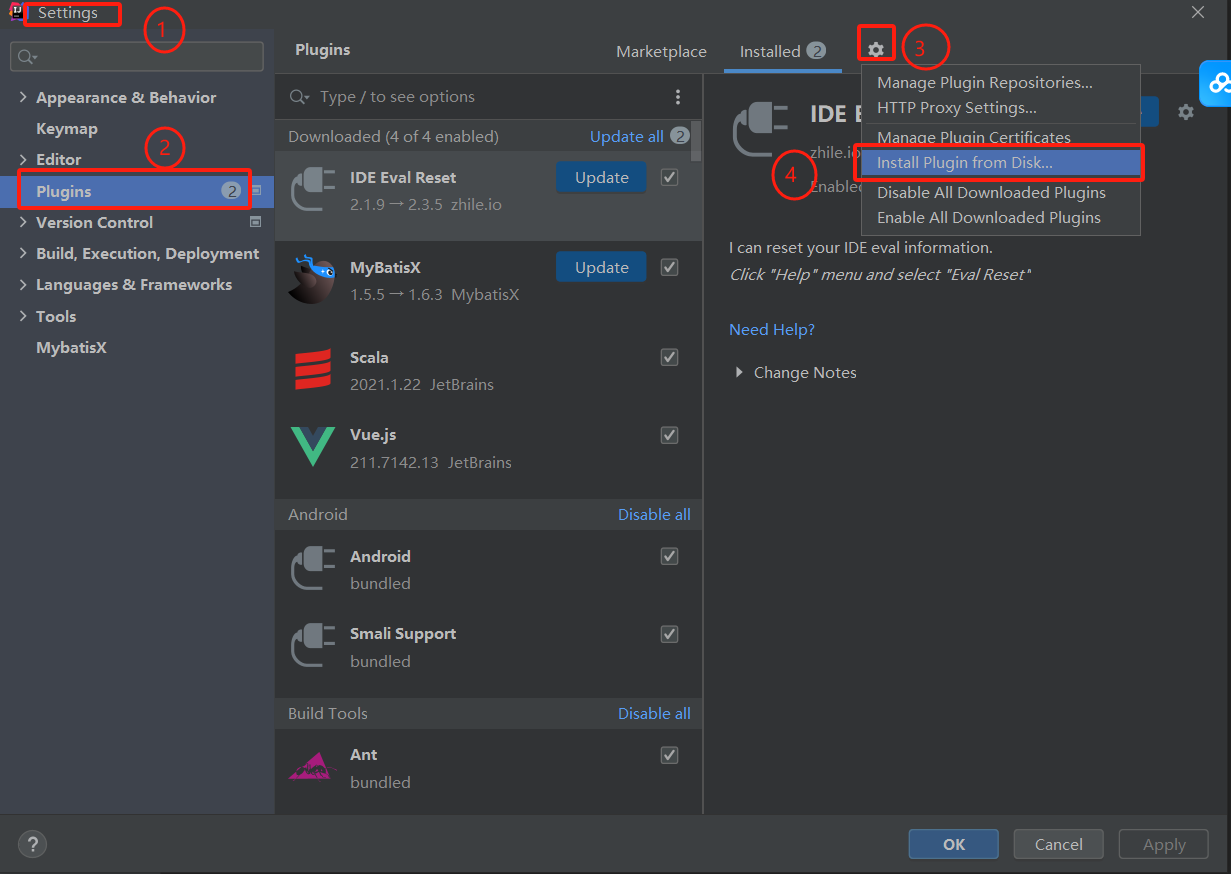Click the Smali Support plugin icon
Screen dimensions: 1231x874
[312, 646]
